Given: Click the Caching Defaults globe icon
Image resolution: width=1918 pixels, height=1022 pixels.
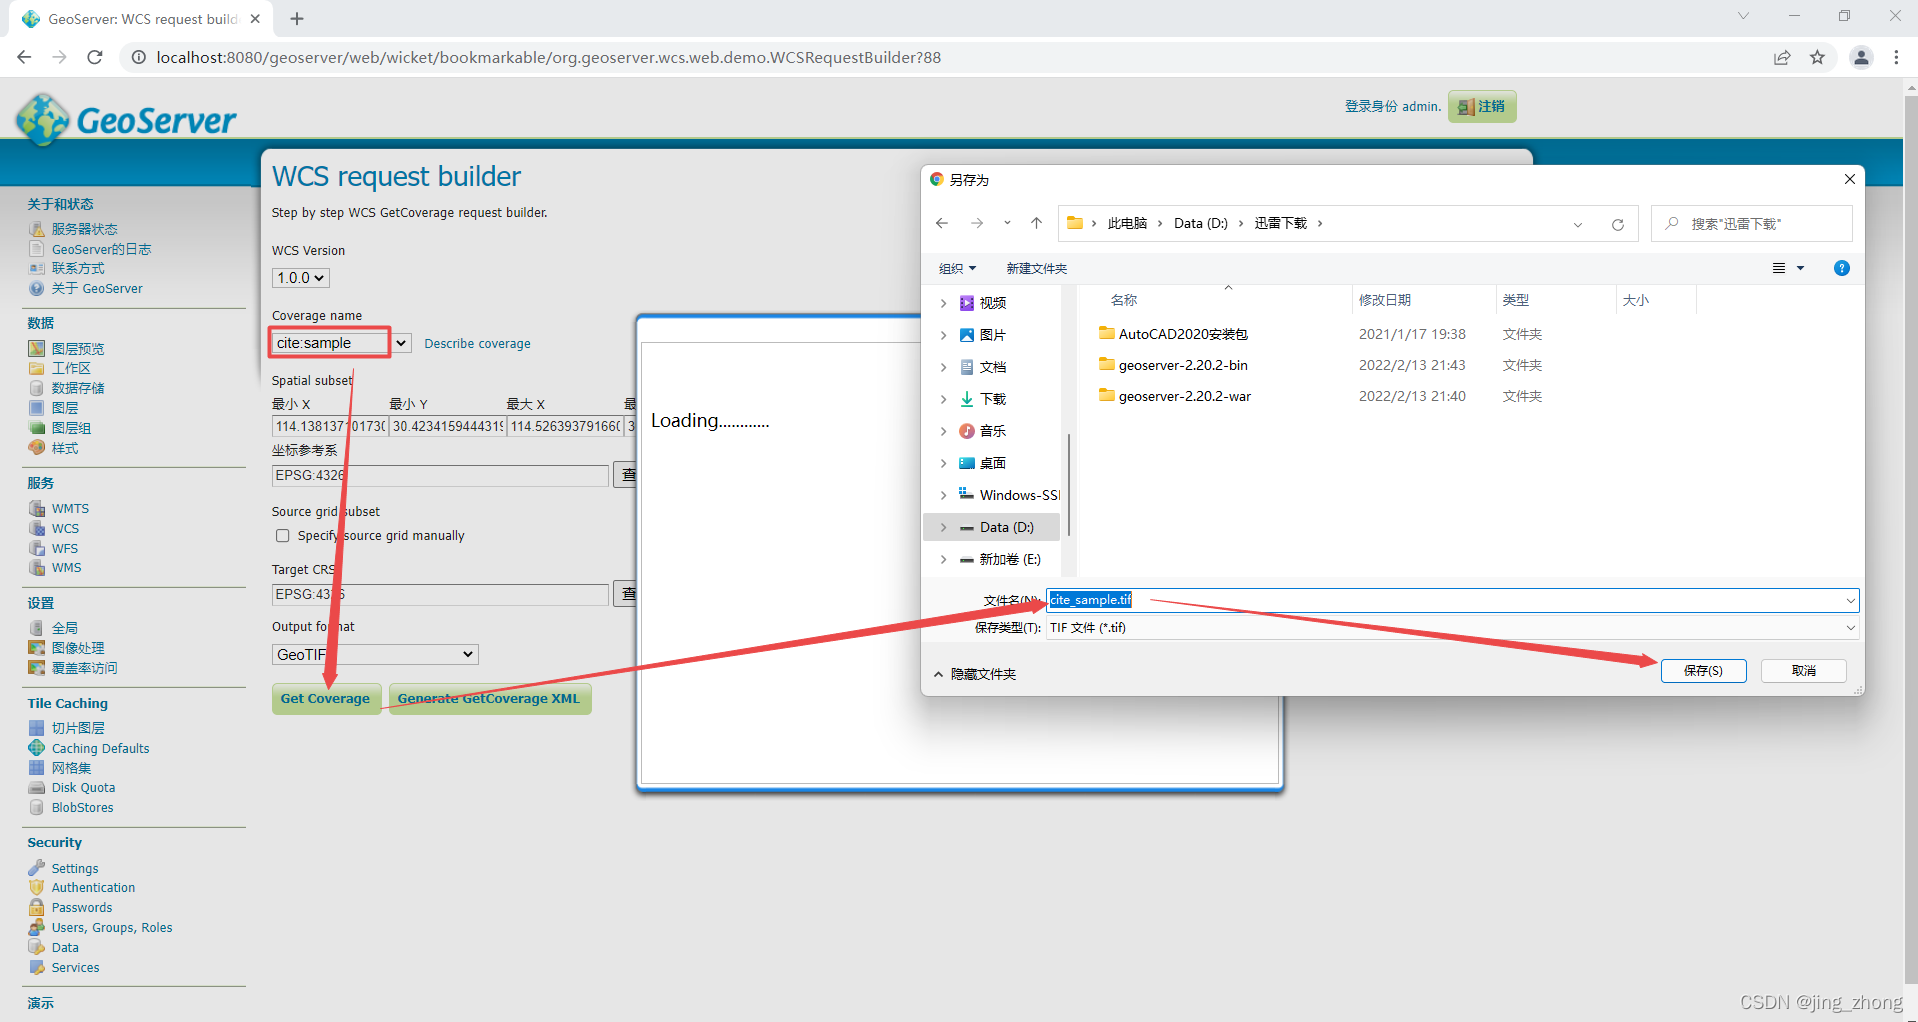Looking at the screenshot, I should 37,748.
